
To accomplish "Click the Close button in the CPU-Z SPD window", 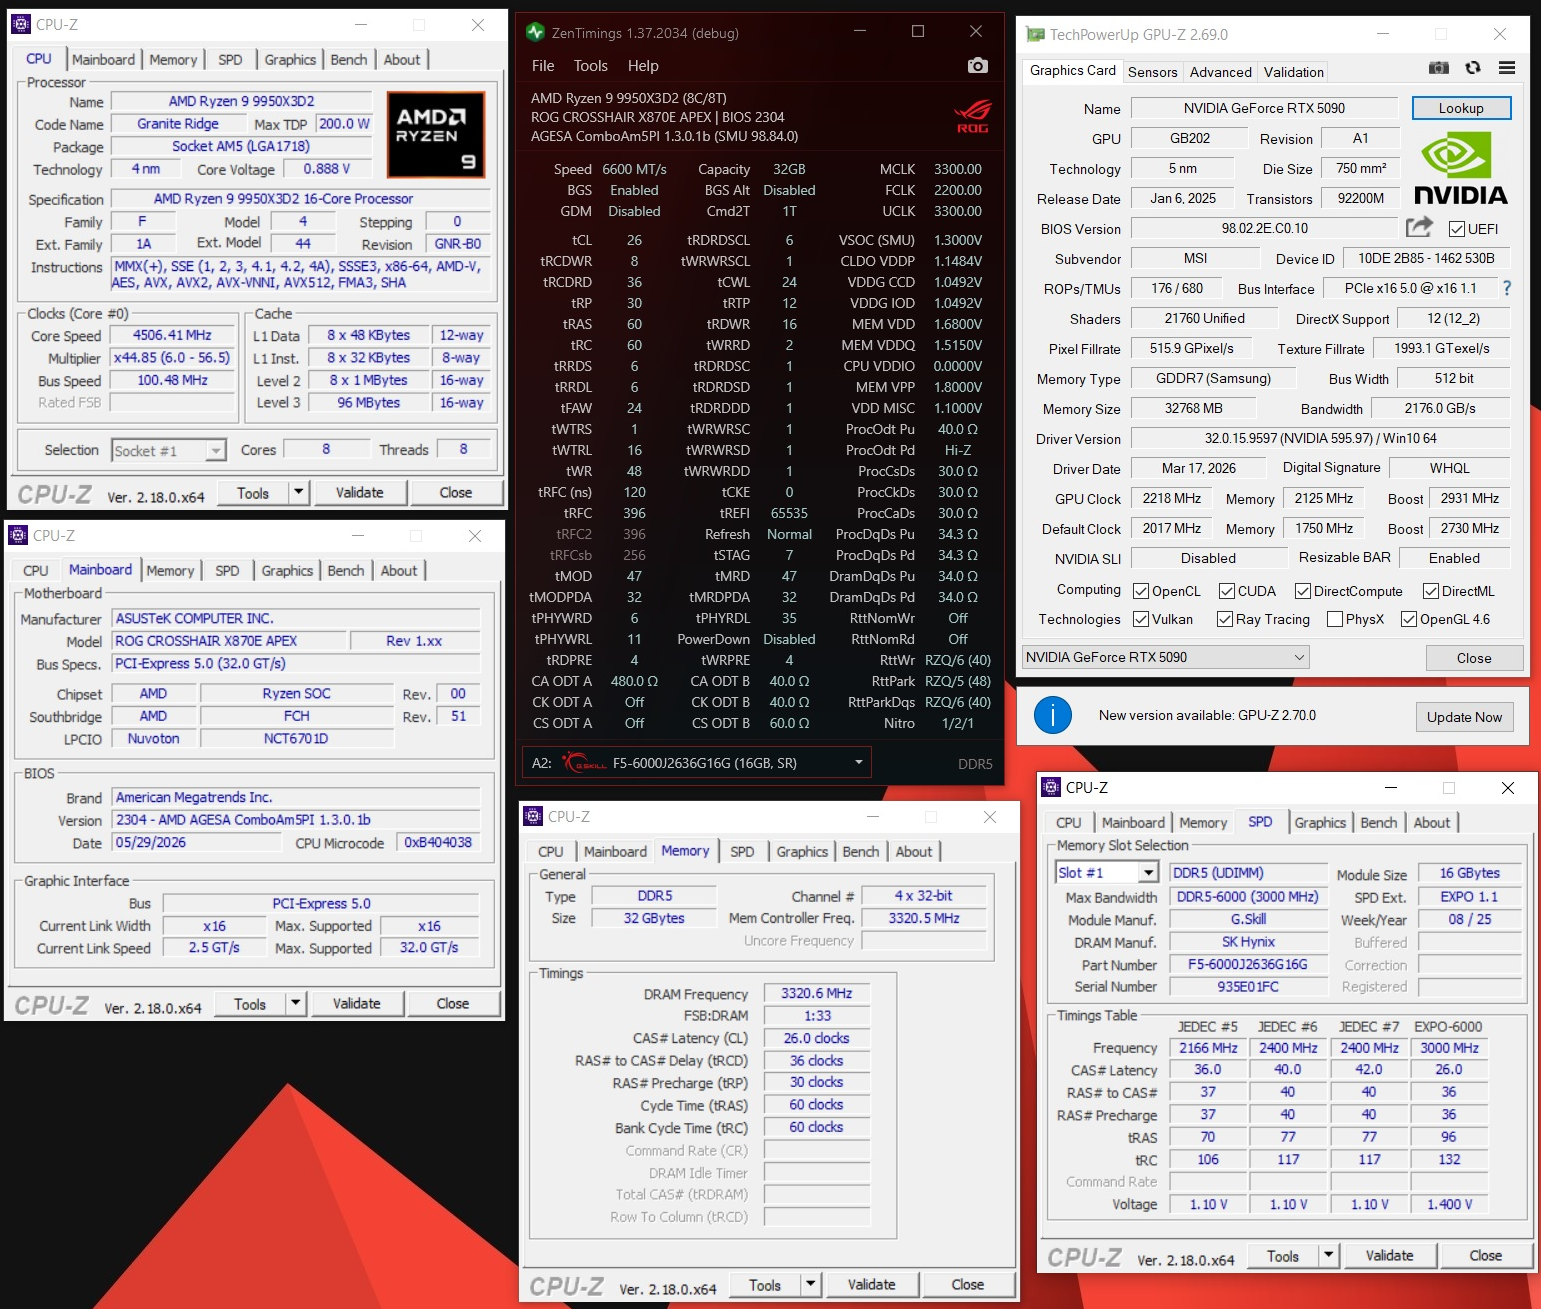I will pos(1485,1255).
